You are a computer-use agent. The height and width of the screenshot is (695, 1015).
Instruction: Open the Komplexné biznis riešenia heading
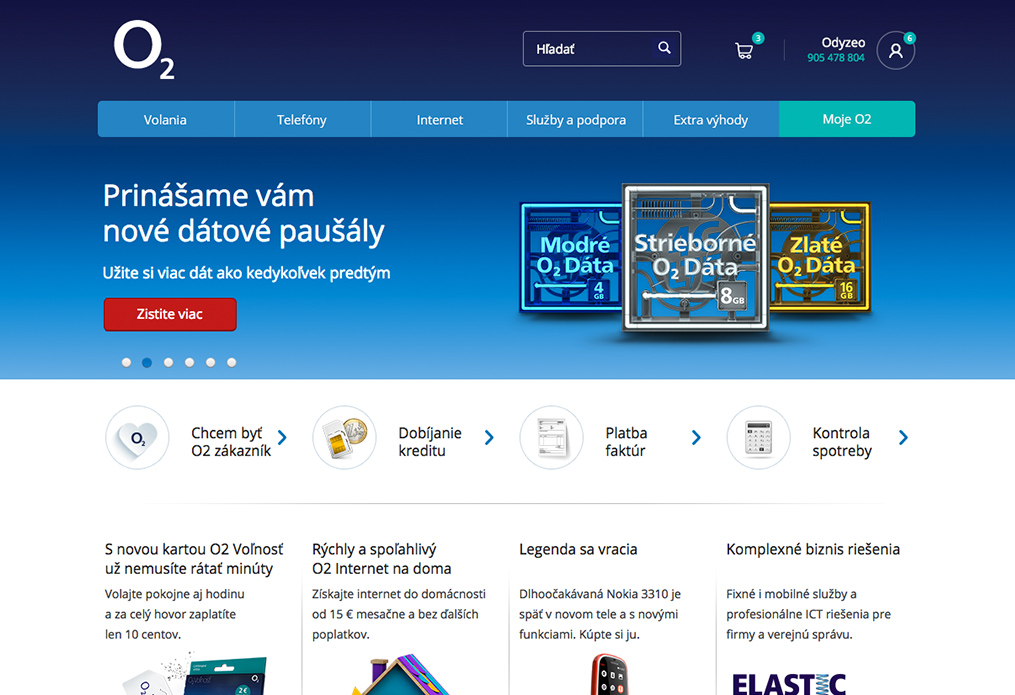pyautogui.click(x=813, y=549)
